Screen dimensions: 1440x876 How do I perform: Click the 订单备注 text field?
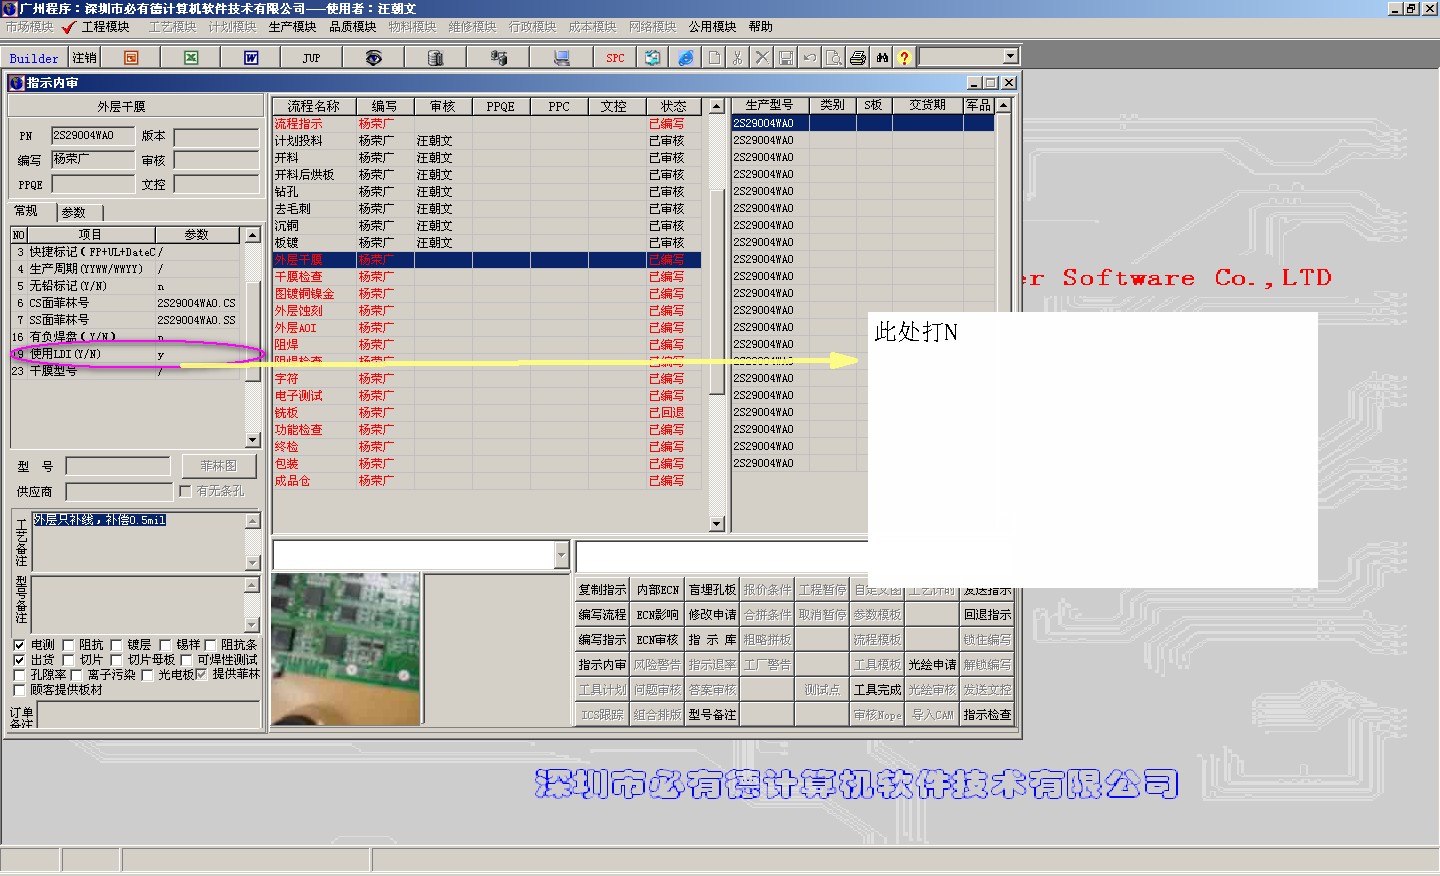[x=148, y=714]
